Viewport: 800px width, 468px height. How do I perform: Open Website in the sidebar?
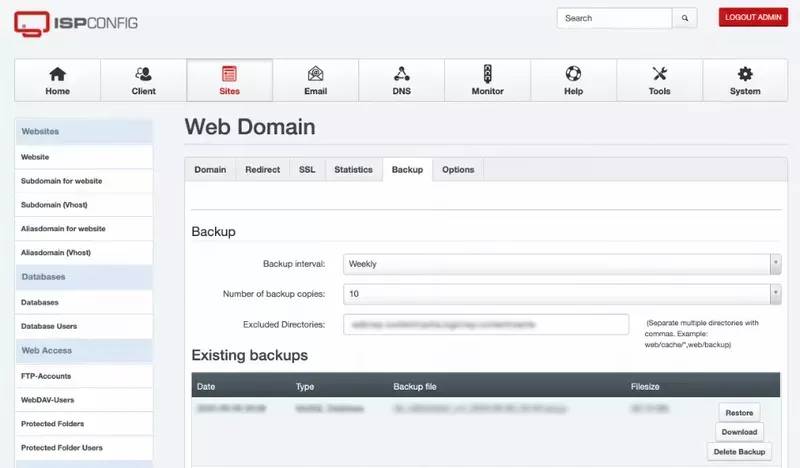click(84, 157)
